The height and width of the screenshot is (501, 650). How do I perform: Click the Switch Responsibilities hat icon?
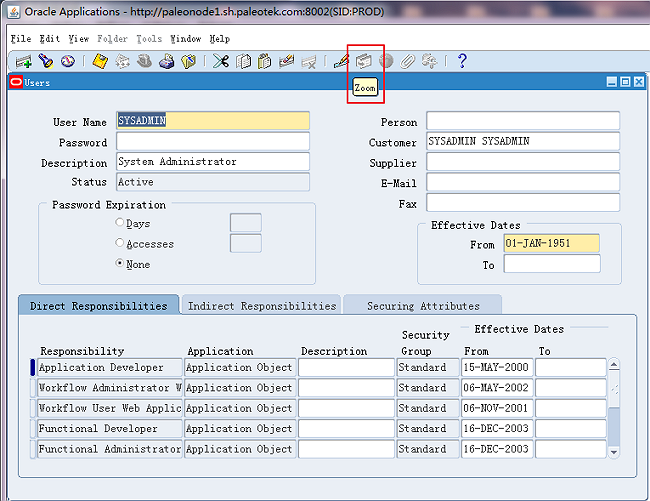coord(144,61)
